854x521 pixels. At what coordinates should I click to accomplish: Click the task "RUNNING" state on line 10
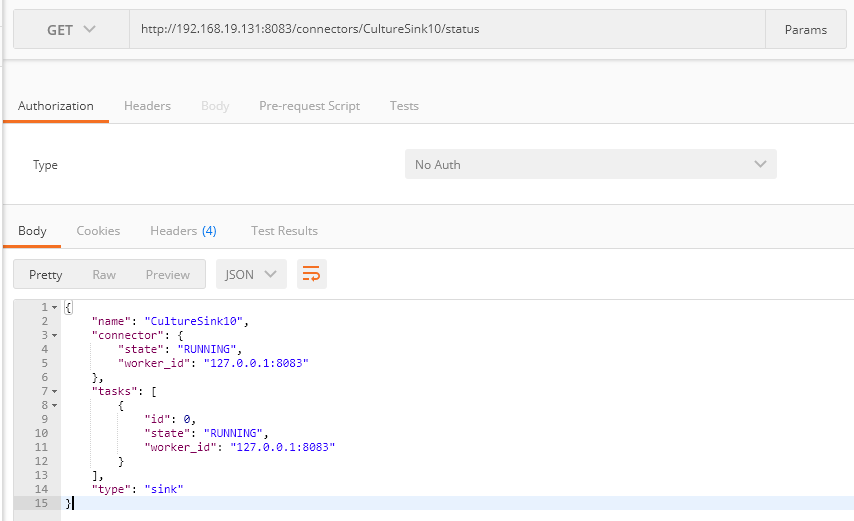coord(233,433)
